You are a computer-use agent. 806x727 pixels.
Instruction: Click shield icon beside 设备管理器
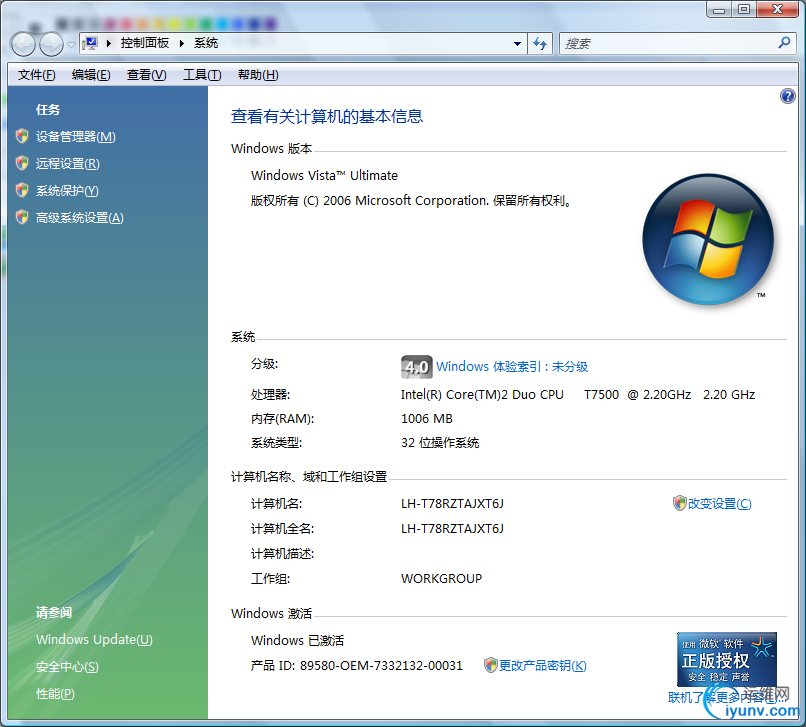(x=22, y=136)
